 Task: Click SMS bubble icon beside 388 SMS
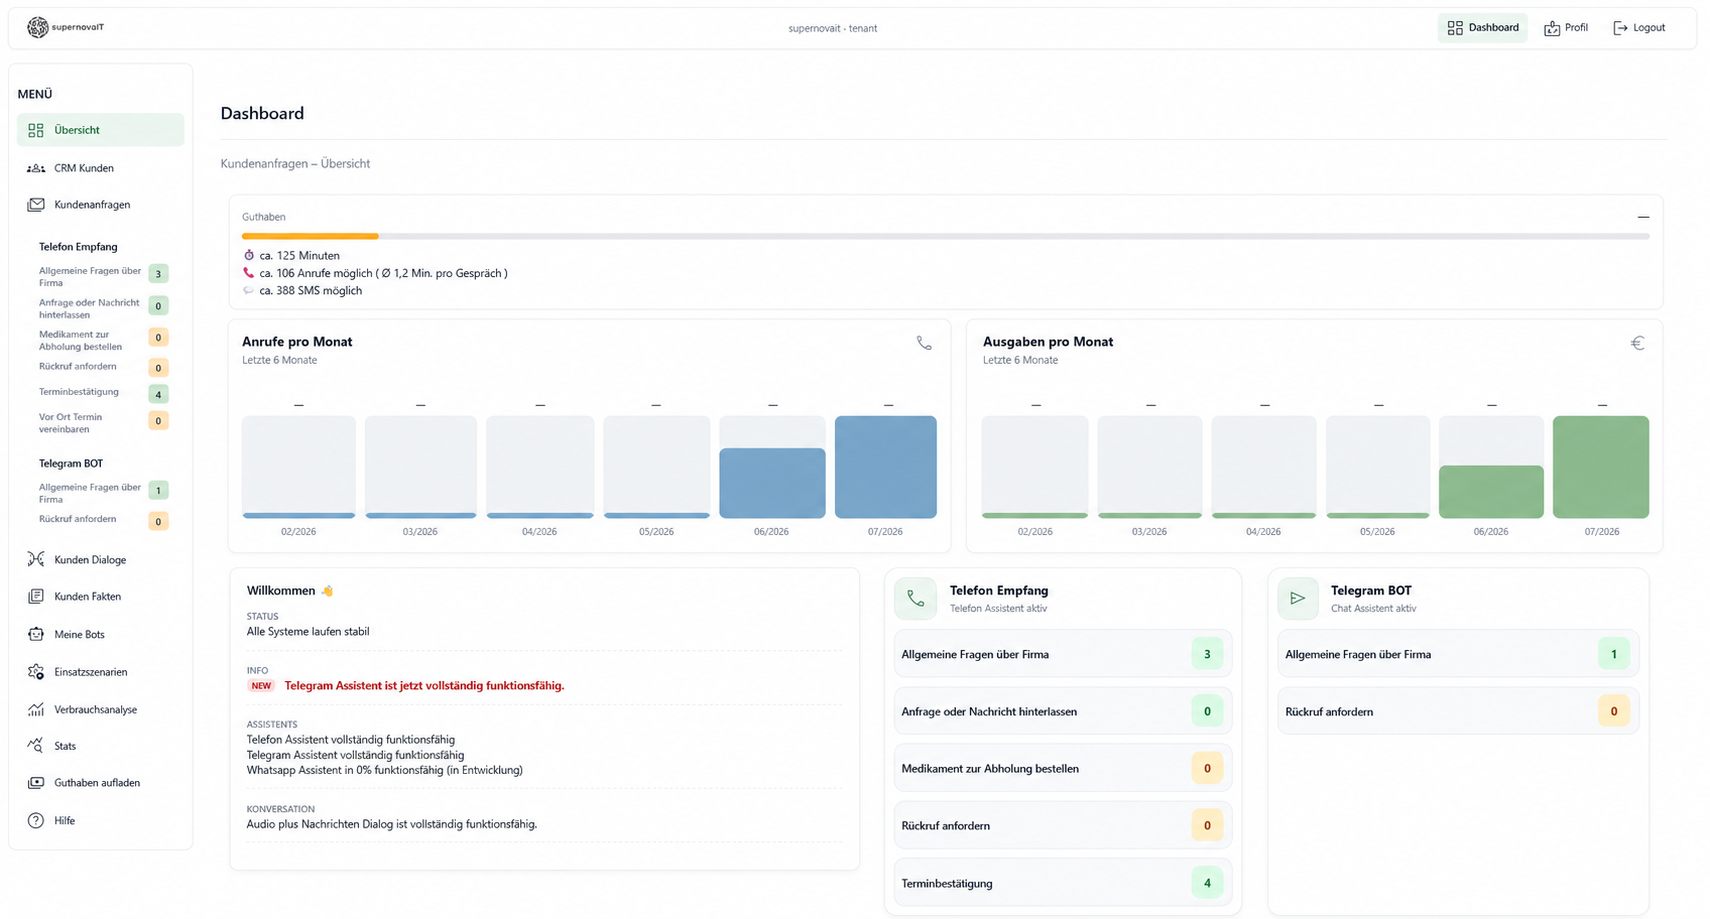(249, 290)
